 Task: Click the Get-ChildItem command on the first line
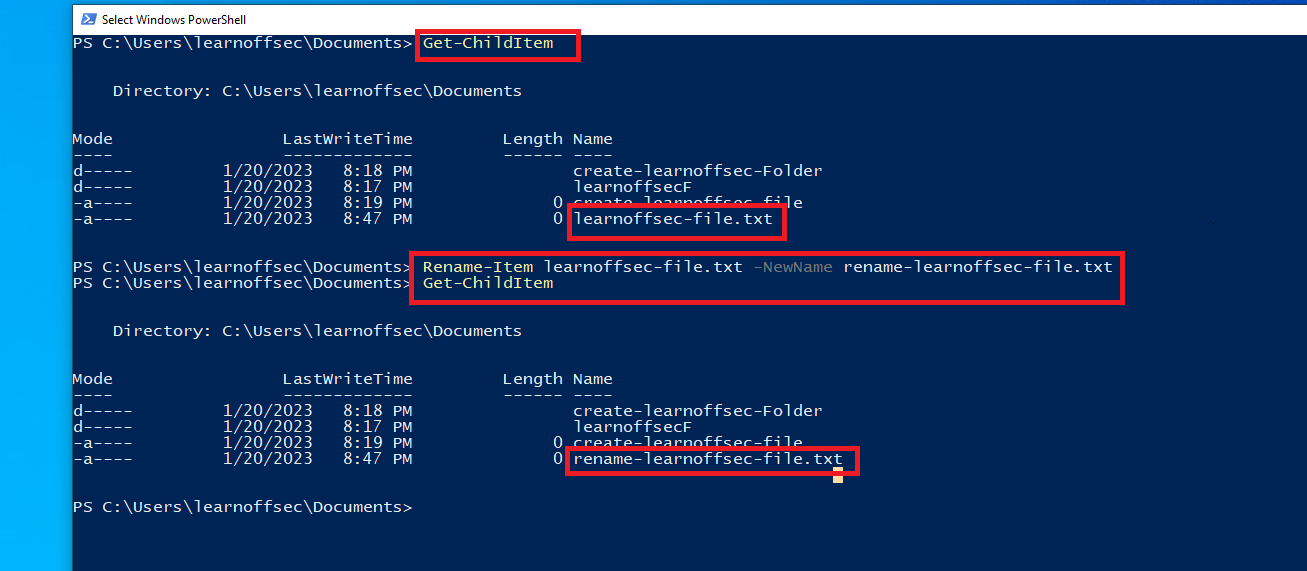[x=488, y=43]
